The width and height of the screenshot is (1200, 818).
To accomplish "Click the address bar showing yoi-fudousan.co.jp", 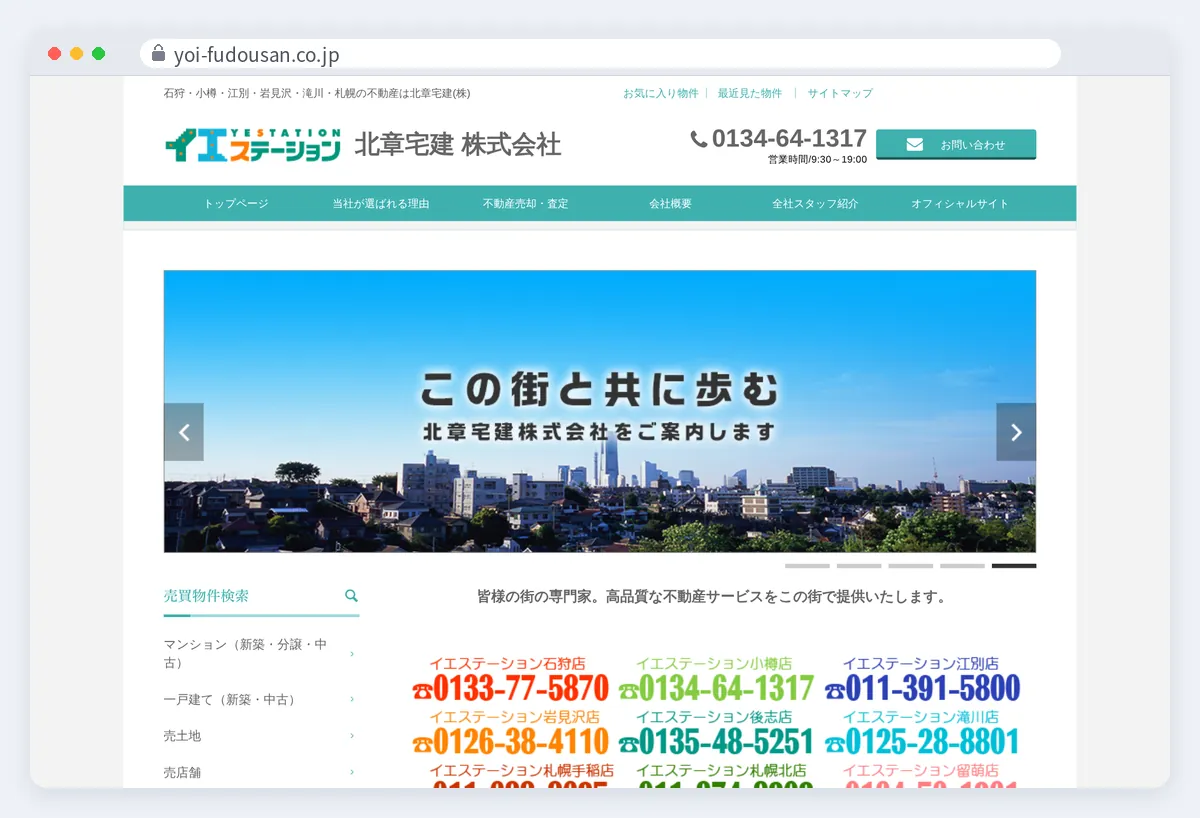I will (x=600, y=54).
